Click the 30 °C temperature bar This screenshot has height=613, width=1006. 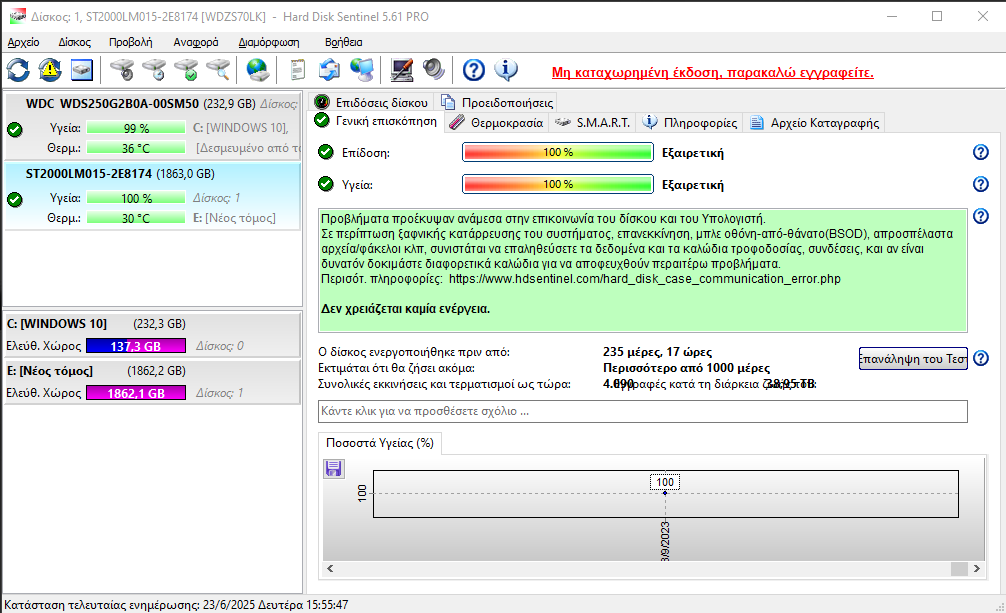click(136, 218)
